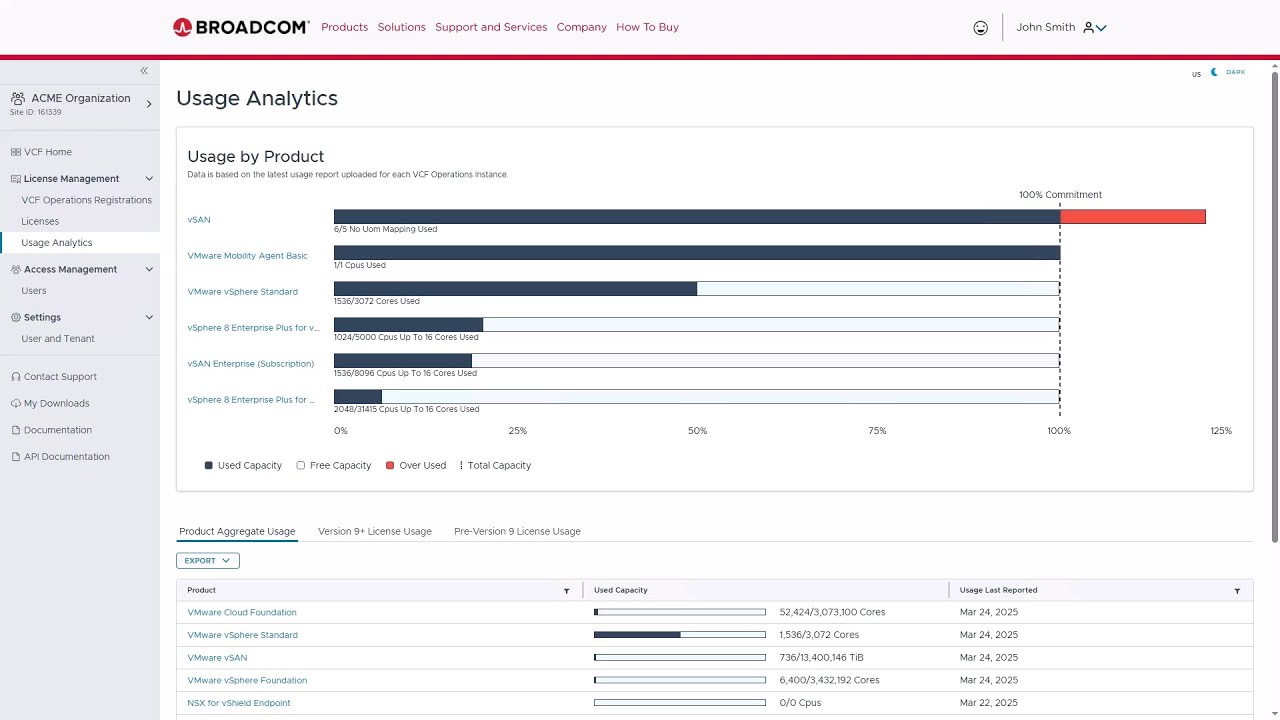Click the vSAN chart label link
Viewport: 1280px width, 720px height.
tap(199, 220)
